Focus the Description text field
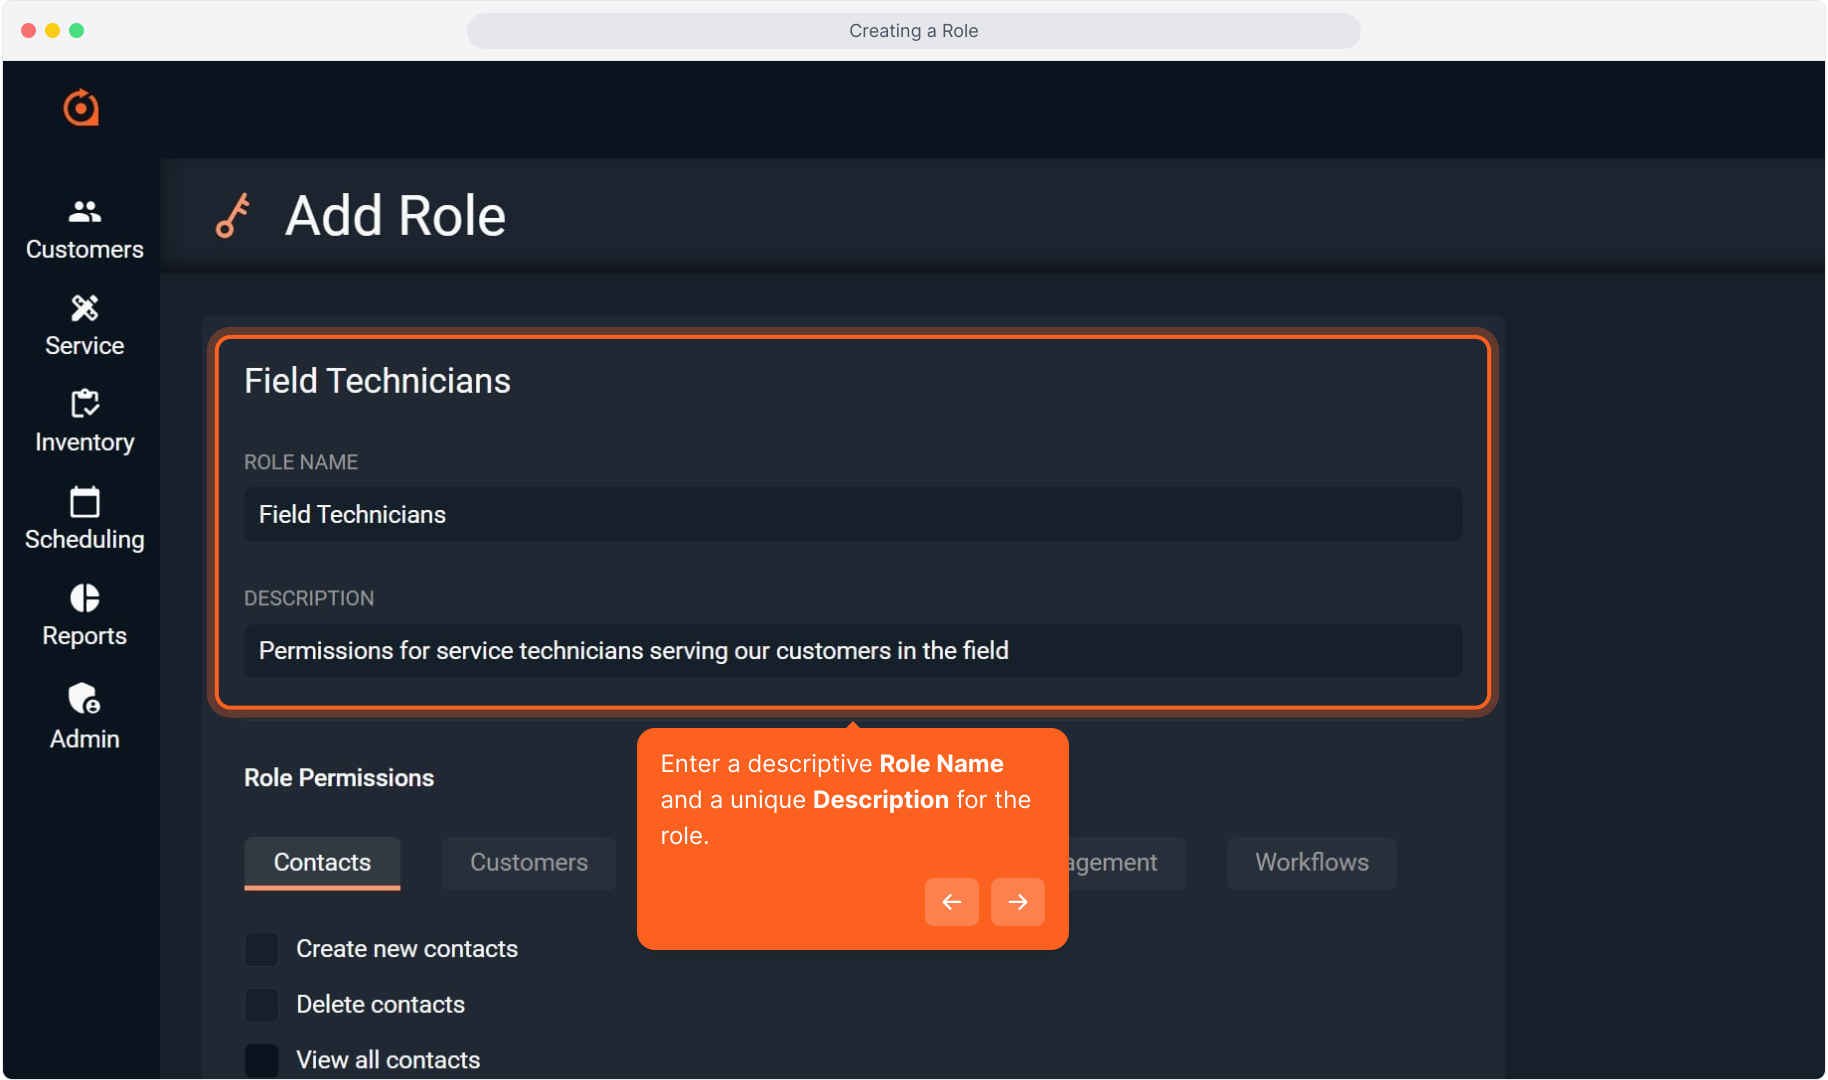 (852, 651)
